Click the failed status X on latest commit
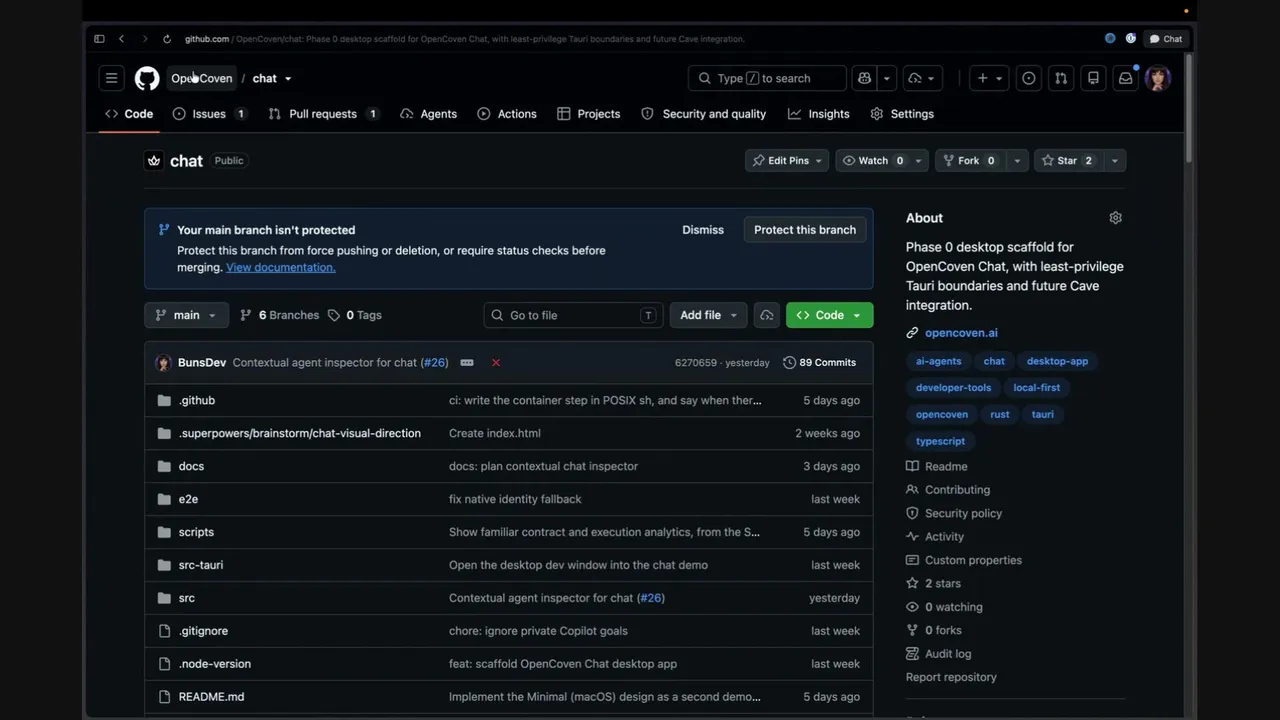This screenshot has width=1280, height=720. [x=496, y=362]
